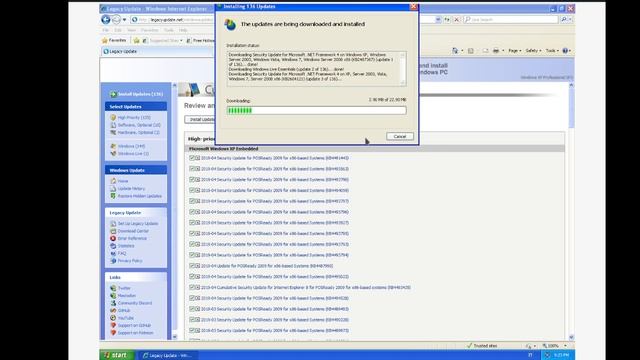
Task: Click the Home icon under Windows Update
Action: click(113, 181)
